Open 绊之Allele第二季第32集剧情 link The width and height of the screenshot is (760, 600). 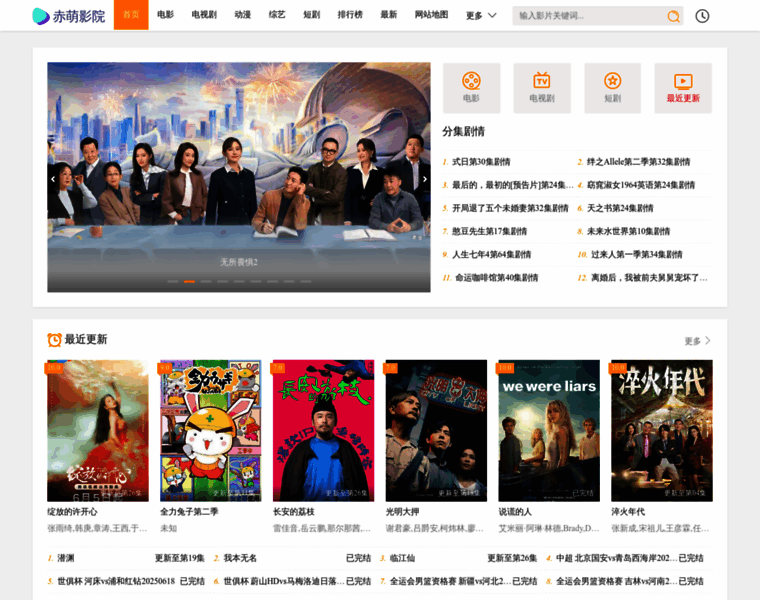pyautogui.click(x=638, y=162)
